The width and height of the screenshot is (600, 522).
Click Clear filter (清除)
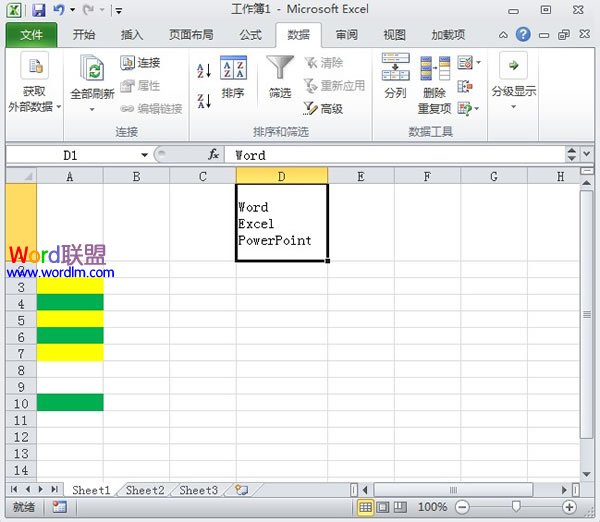click(x=324, y=62)
